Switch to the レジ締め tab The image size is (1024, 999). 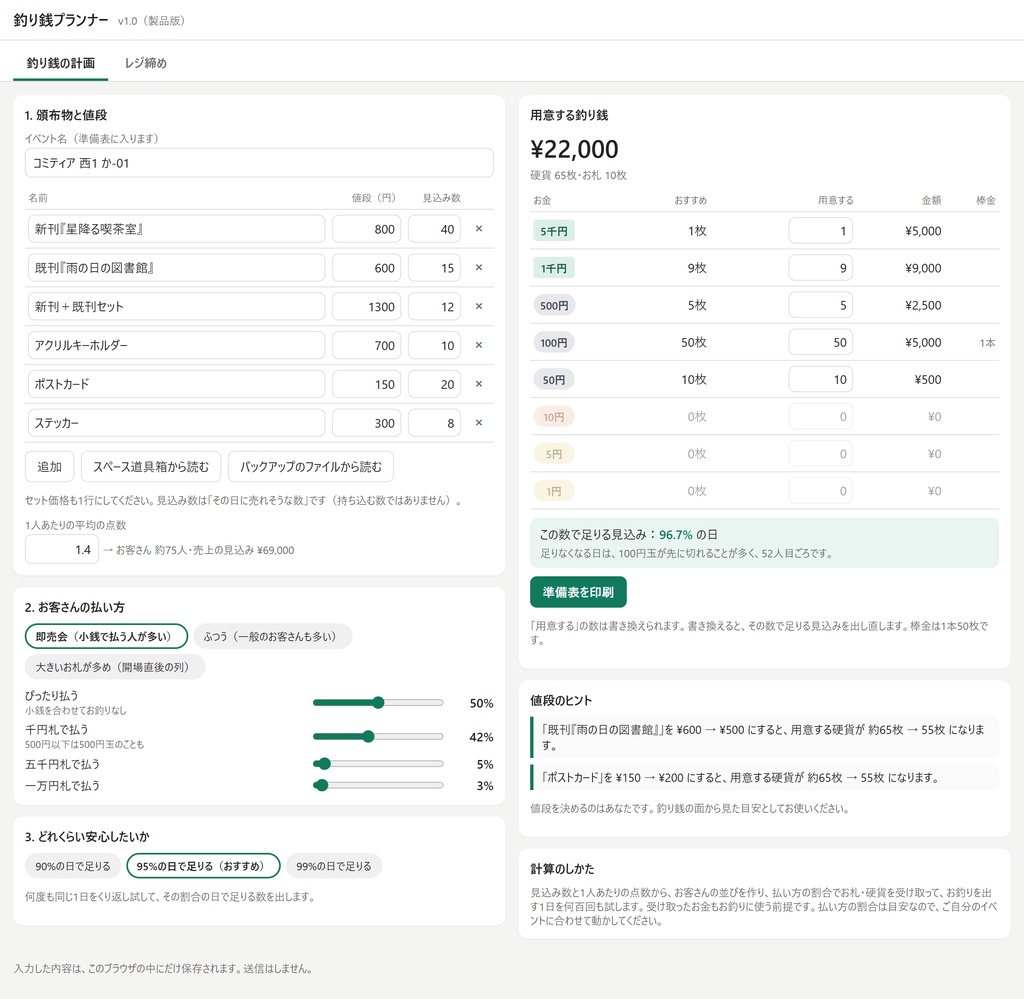coord(146,63)
